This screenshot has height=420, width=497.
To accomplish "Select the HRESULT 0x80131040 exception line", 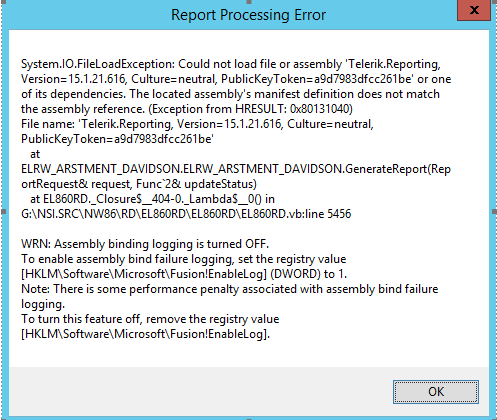I will coord(187,109).
